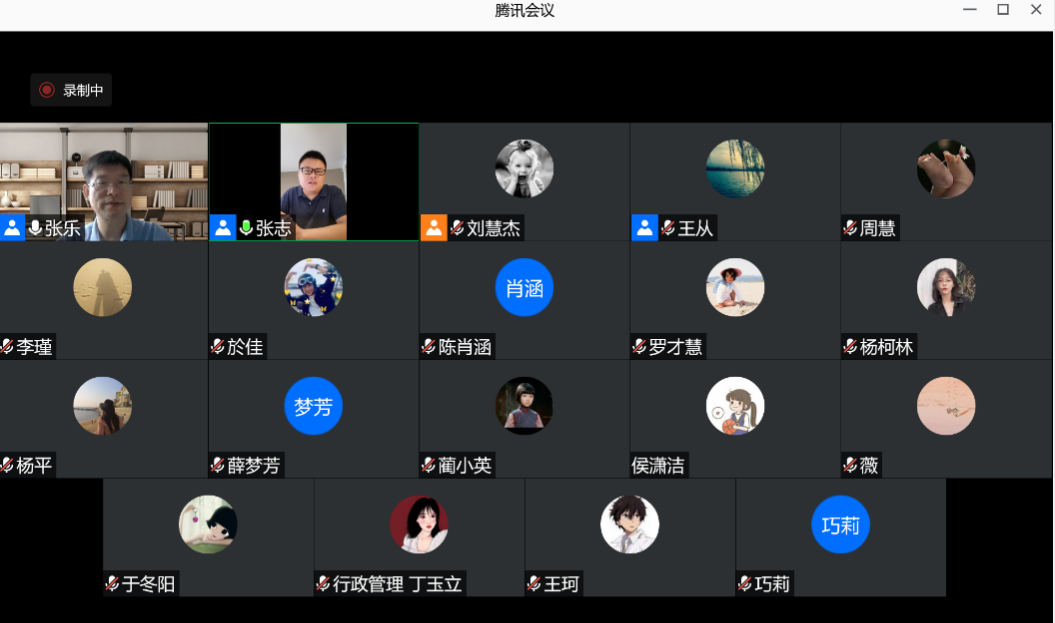
Task: Click the blue person badge beside 王从
Action: click(644, 228)
